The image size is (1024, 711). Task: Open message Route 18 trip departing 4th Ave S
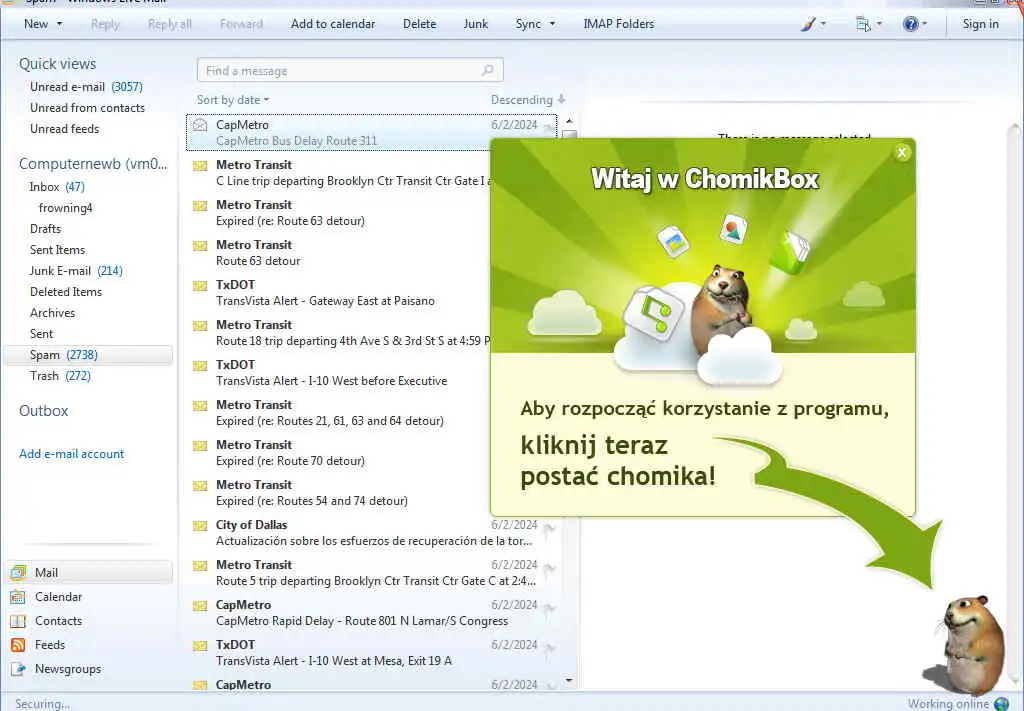(x=340, y=333)
